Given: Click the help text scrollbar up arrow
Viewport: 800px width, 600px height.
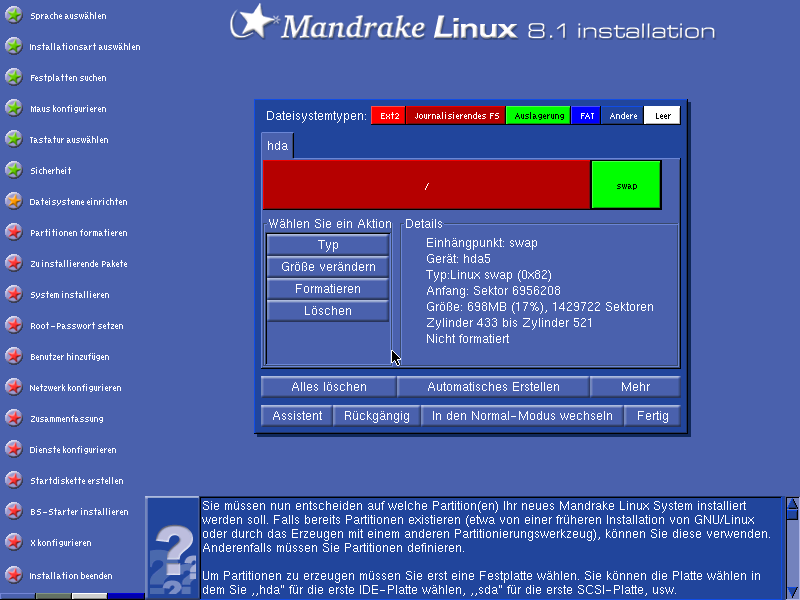Looking at the screenshot, I should 792,503.
